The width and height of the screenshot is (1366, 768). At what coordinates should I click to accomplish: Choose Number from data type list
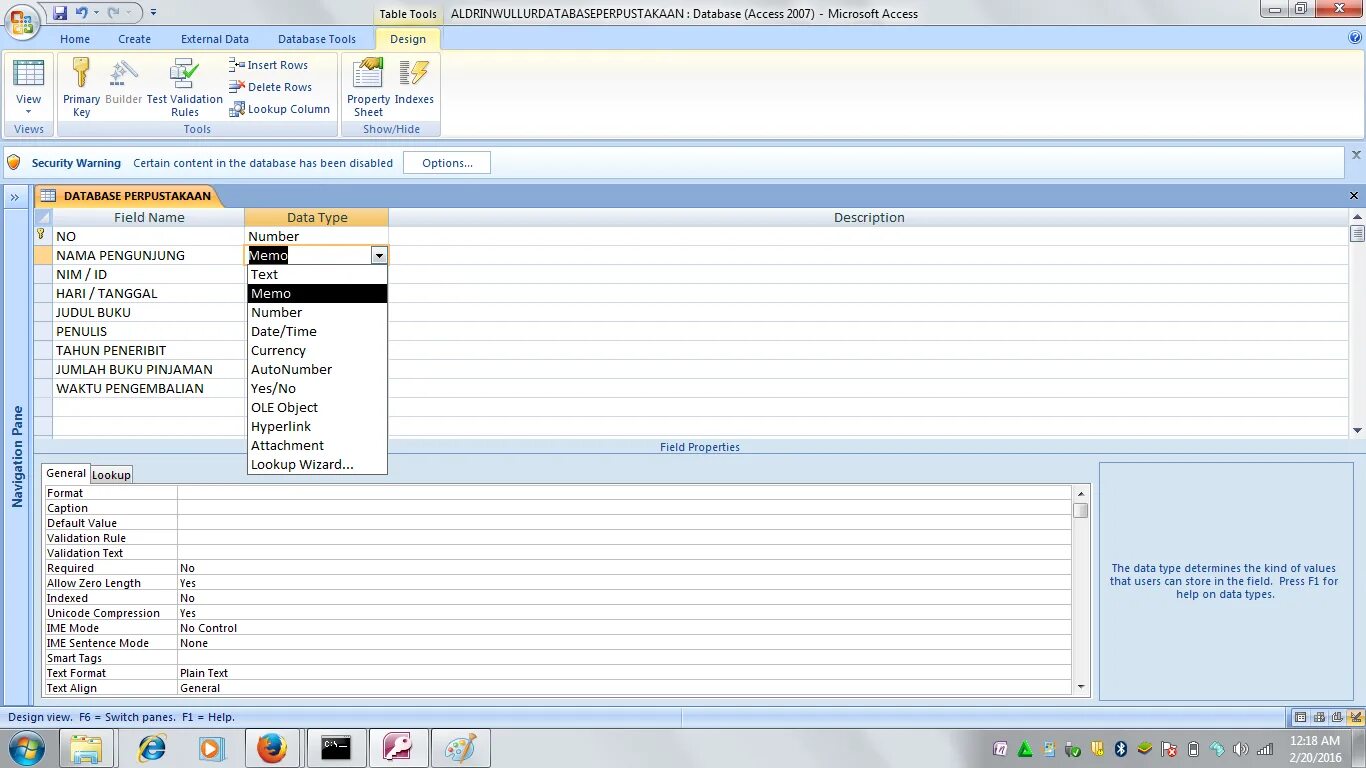tap(317, 312)
